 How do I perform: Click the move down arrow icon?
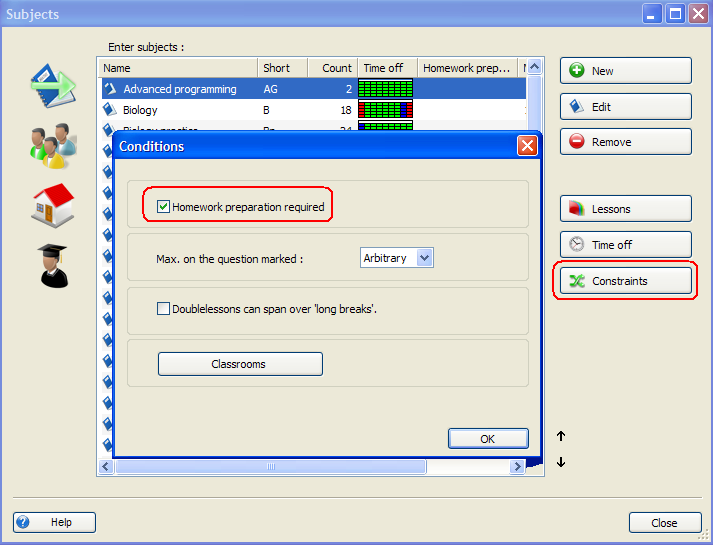tap(561, 462)
